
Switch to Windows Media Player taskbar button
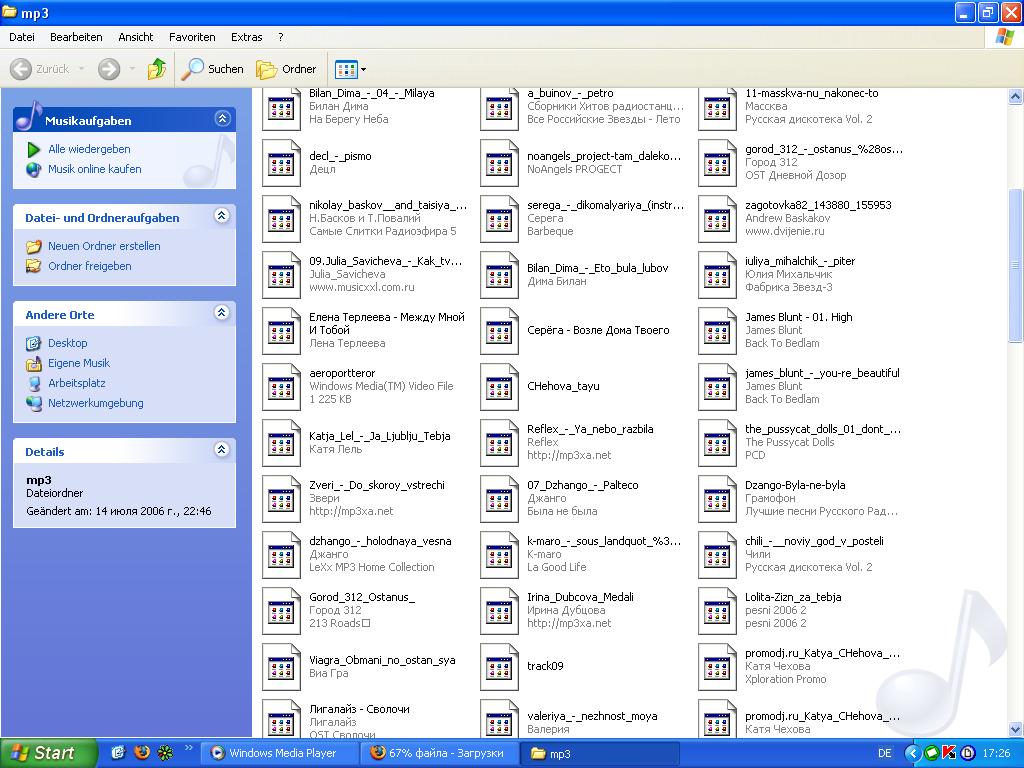tap(281, 753)
